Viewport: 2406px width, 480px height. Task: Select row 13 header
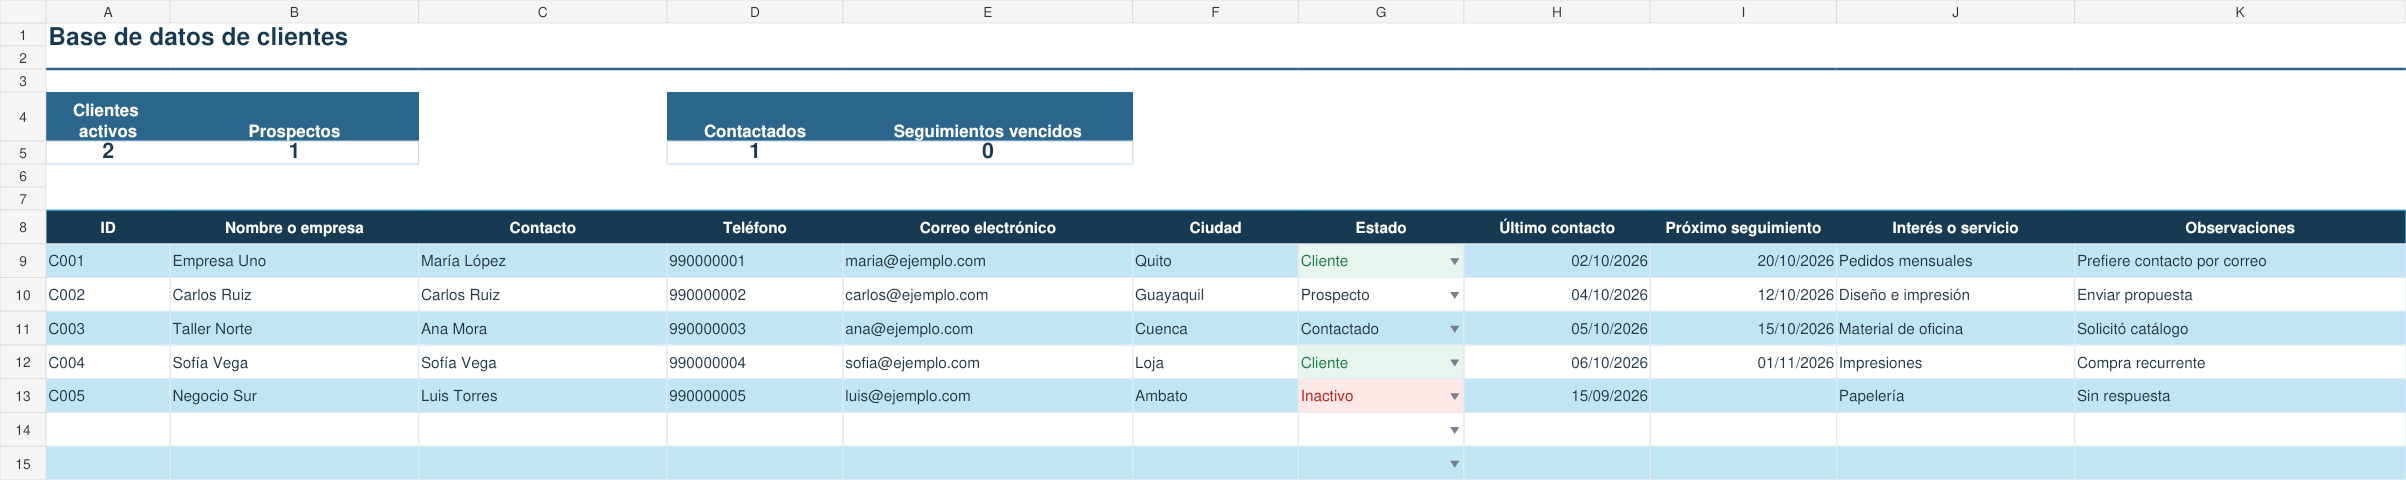pyautogui.click(x=23, y=396)
